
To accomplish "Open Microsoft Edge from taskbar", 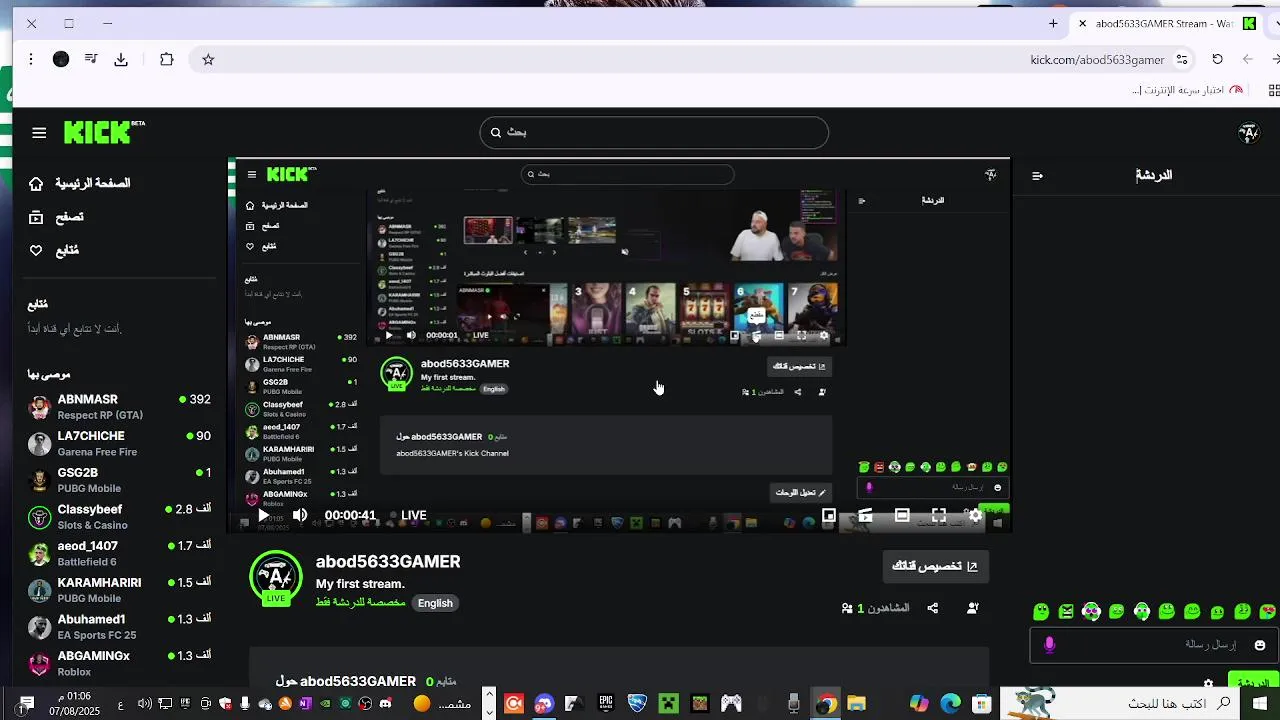I will (950, 704).
